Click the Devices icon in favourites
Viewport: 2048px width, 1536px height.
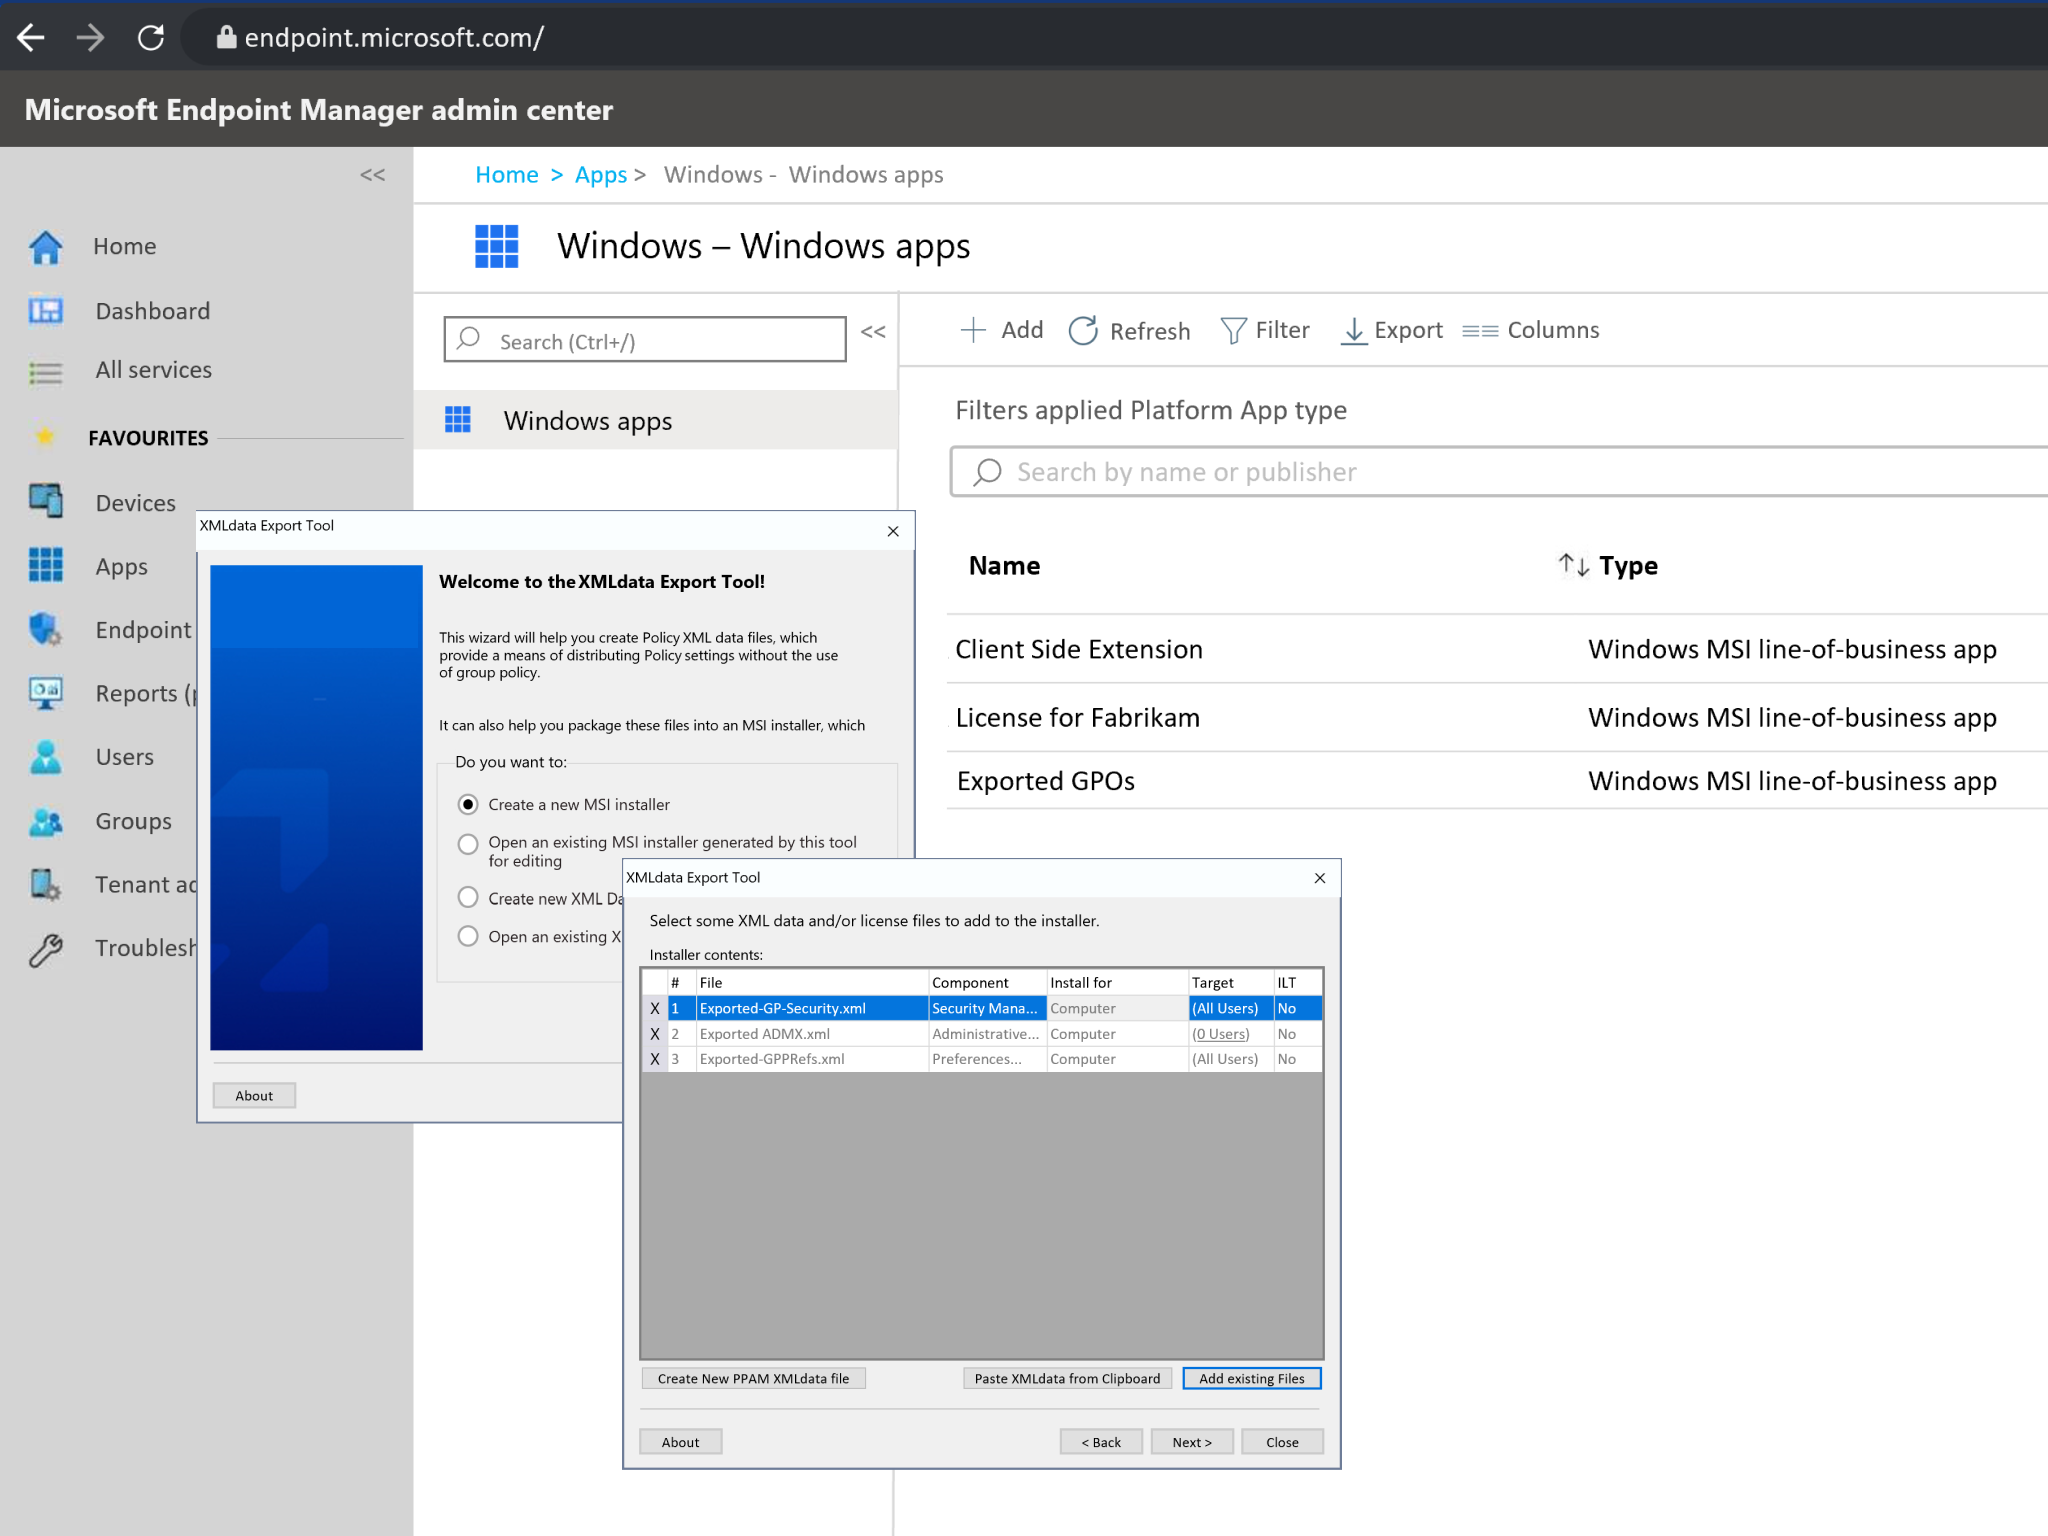46,501
